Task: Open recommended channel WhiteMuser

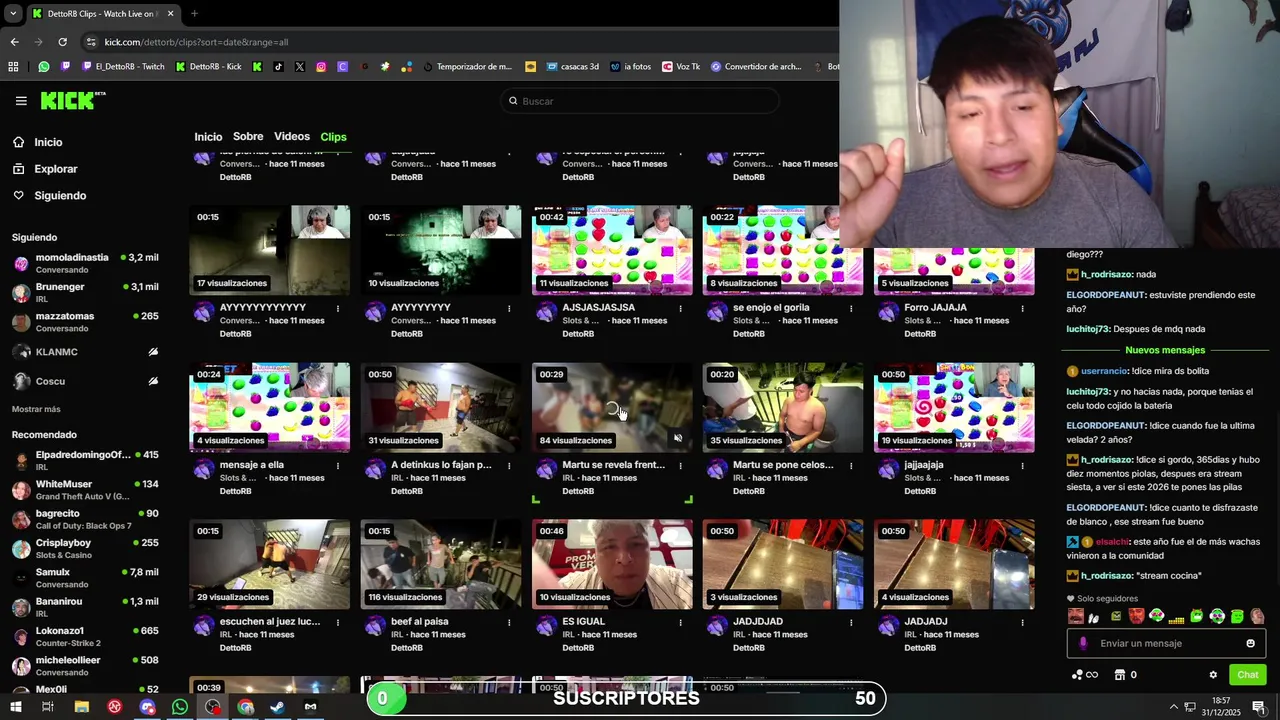Action: click(85, 490)
